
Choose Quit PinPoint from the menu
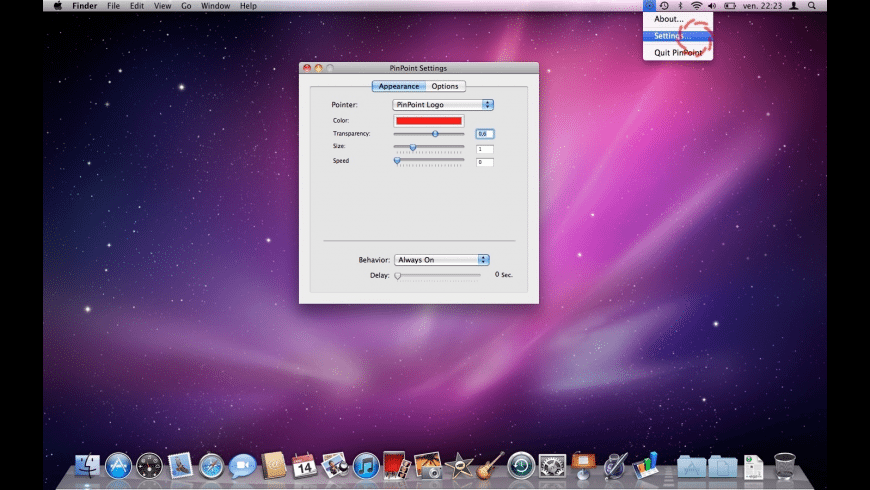tap(677, 53)
